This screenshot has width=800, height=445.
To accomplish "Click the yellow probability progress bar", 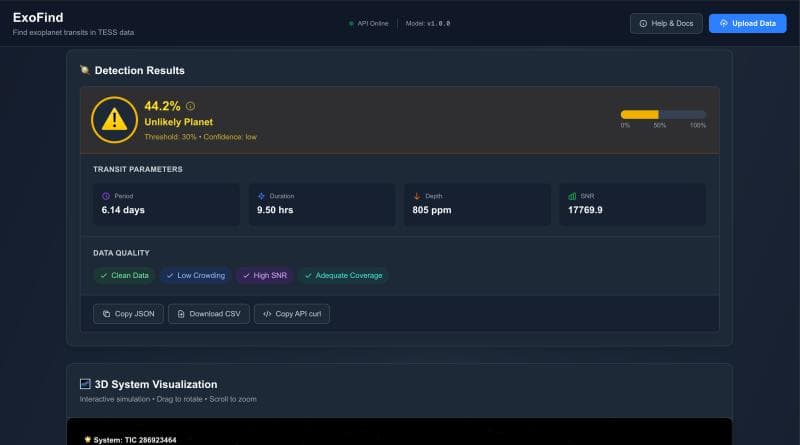I will click(663, 115).
